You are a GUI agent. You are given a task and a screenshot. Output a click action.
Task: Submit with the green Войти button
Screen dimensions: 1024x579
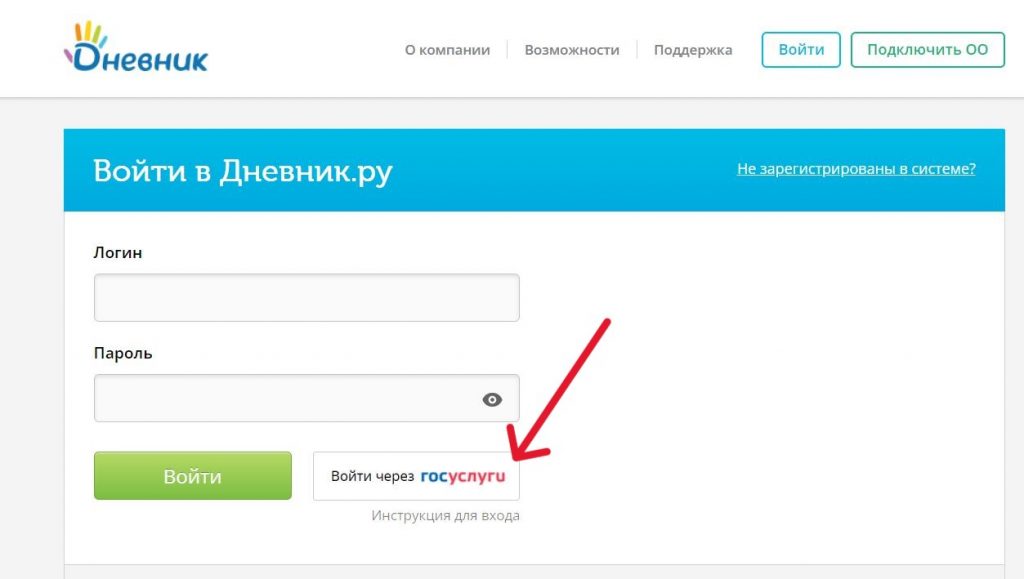(193, 476)
